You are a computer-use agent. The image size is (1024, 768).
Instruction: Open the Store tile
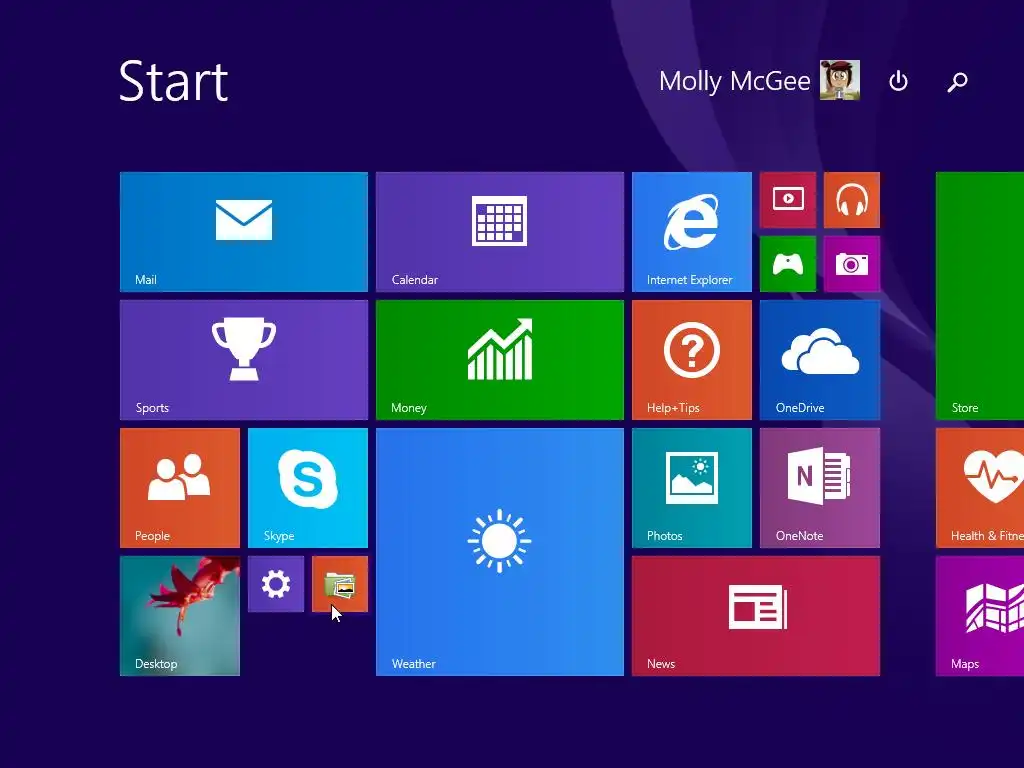point(980,296)
